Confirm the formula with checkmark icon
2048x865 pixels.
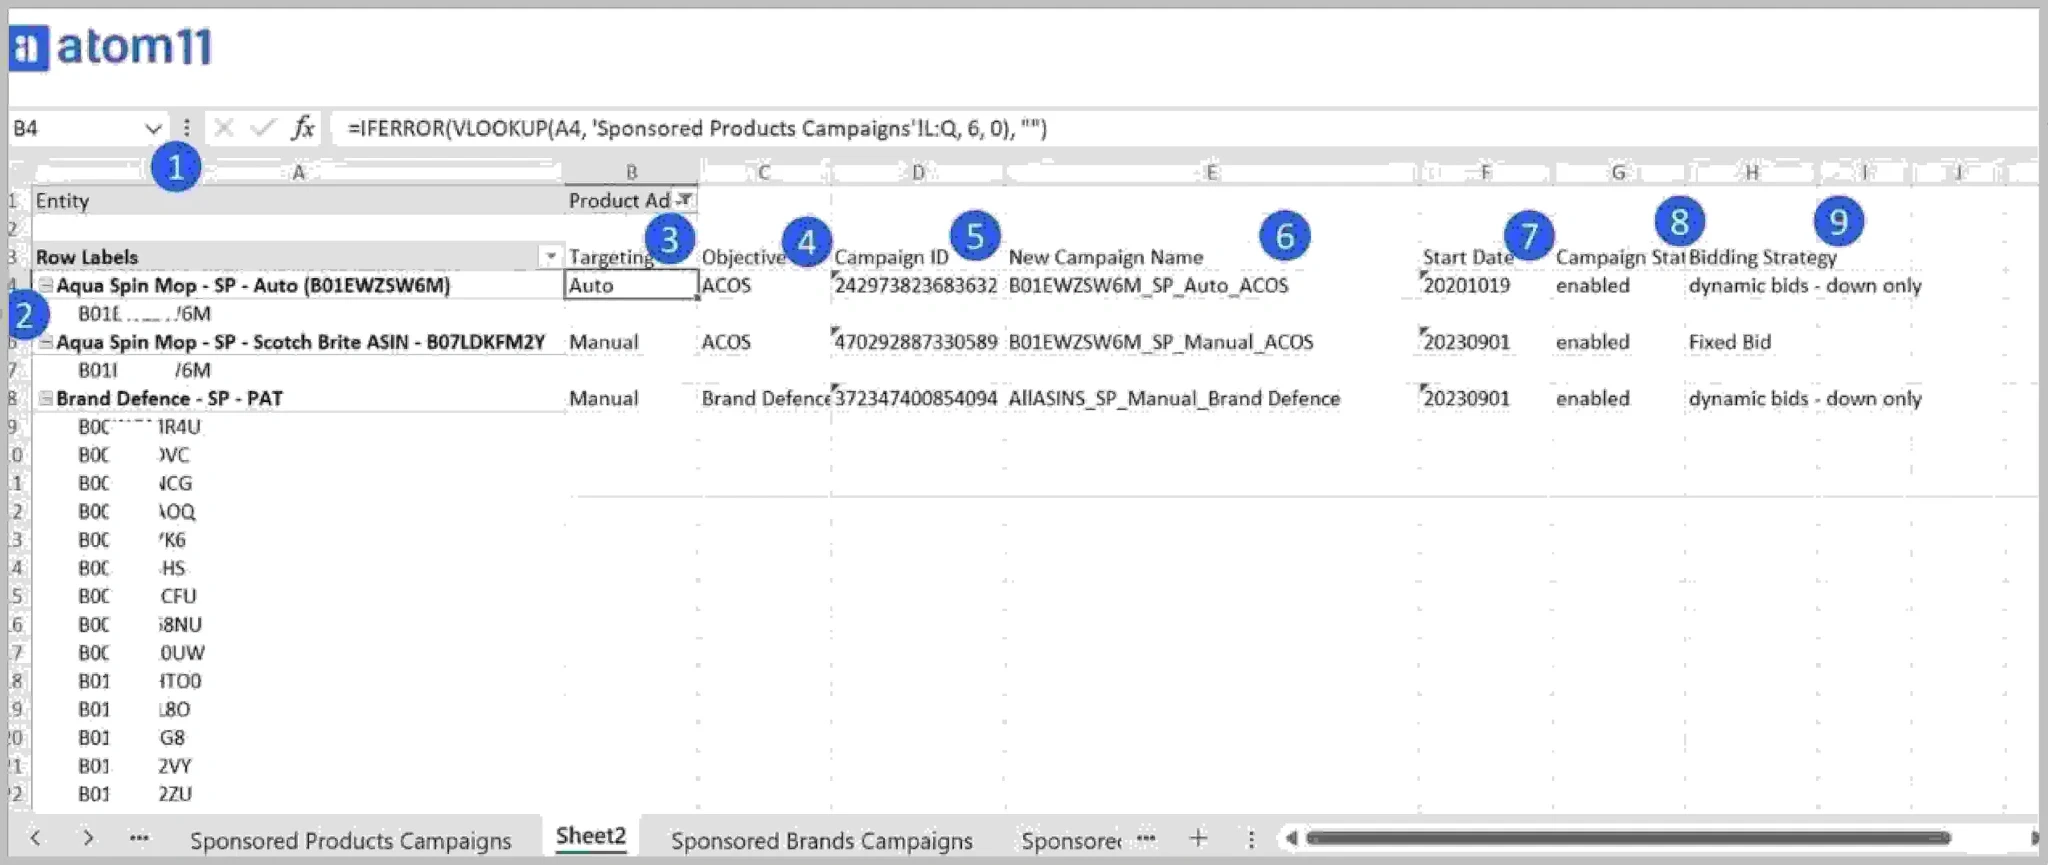pyautogui.click(x=263, y=128)
